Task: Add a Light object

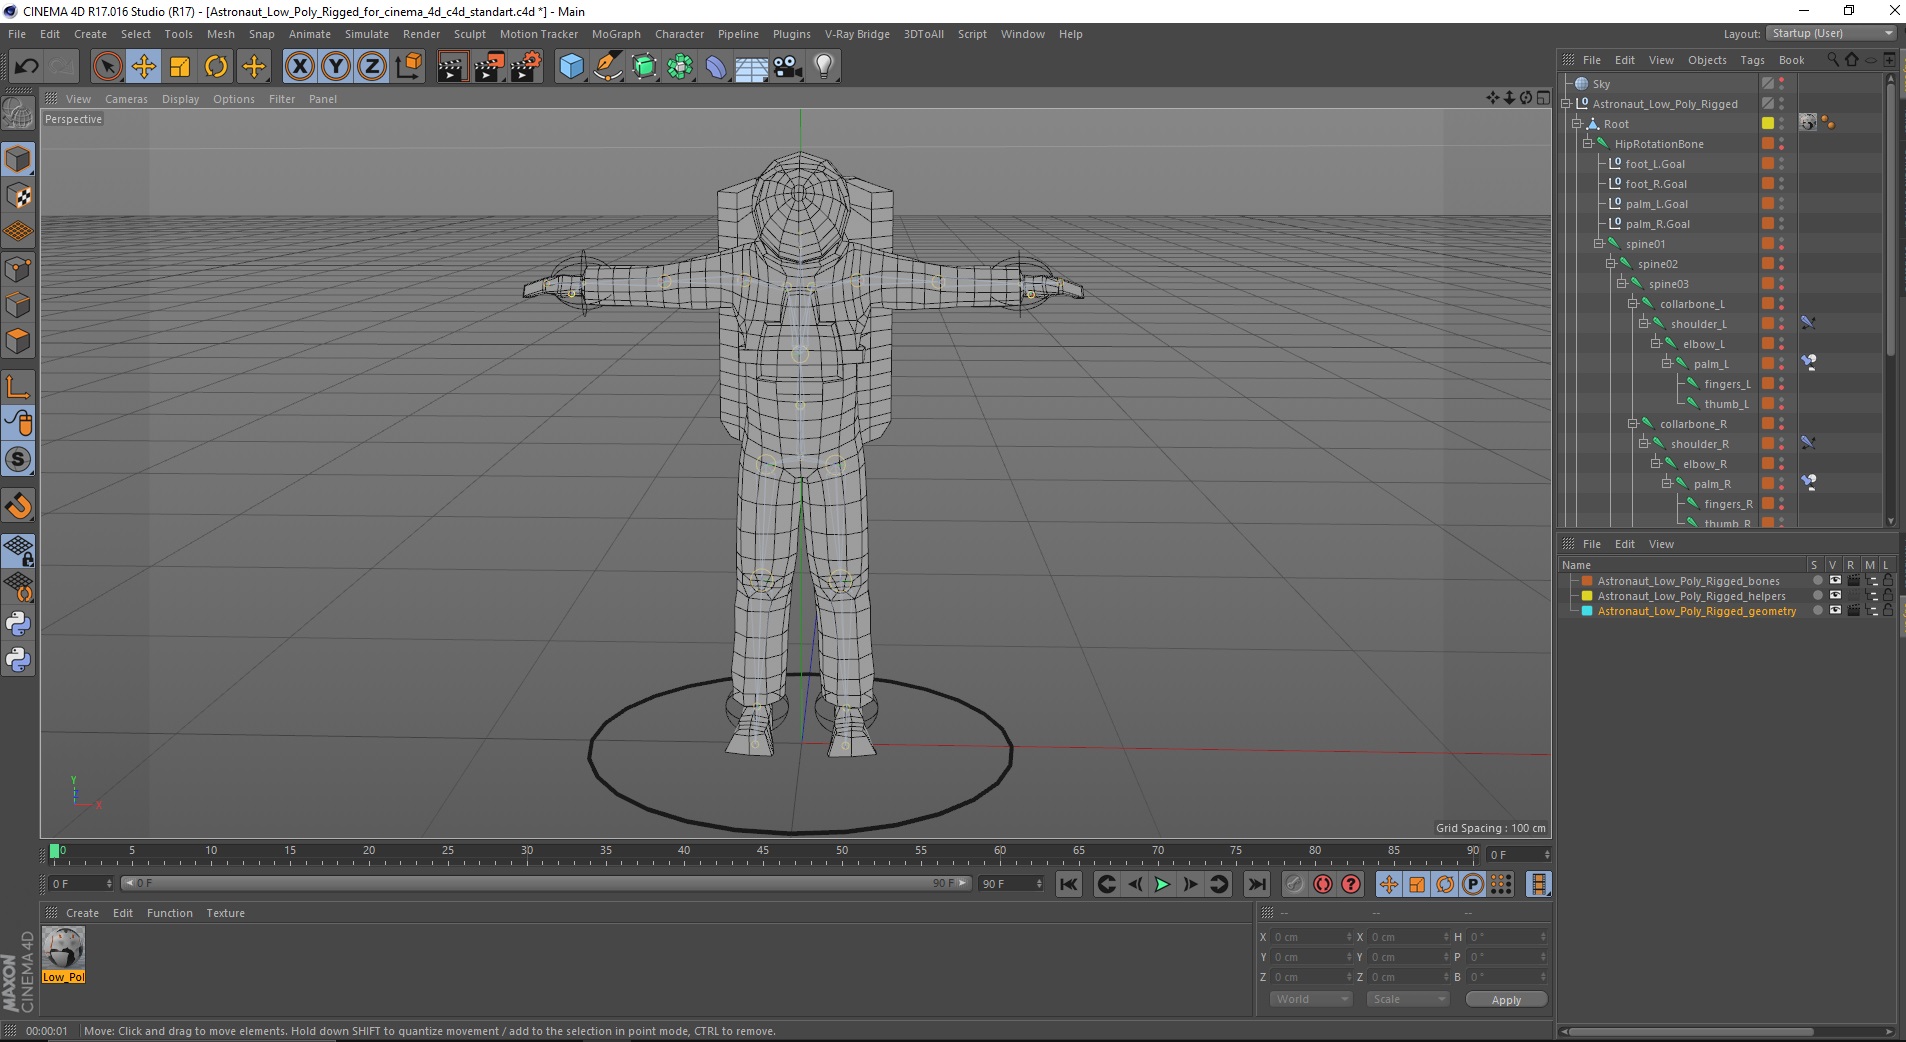Action: pos(824,67)
